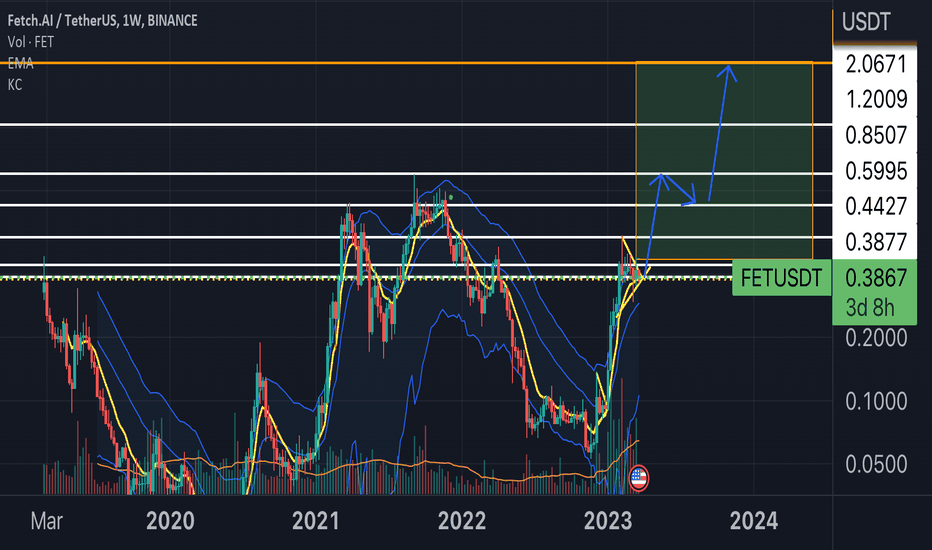Viewport: 932px width, 550px height.
Task: Click the 0.4427 price axis label
Action: [x=876, y=206]
